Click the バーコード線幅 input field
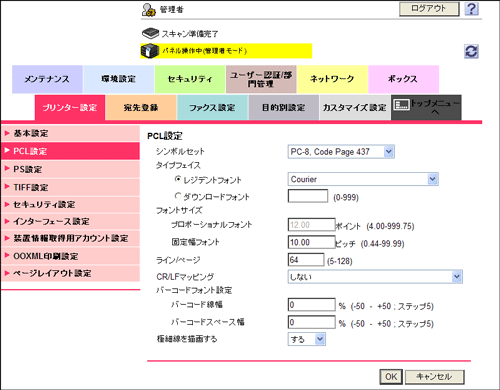This screenshot has width=500, height=390. (x=311, y=305)
